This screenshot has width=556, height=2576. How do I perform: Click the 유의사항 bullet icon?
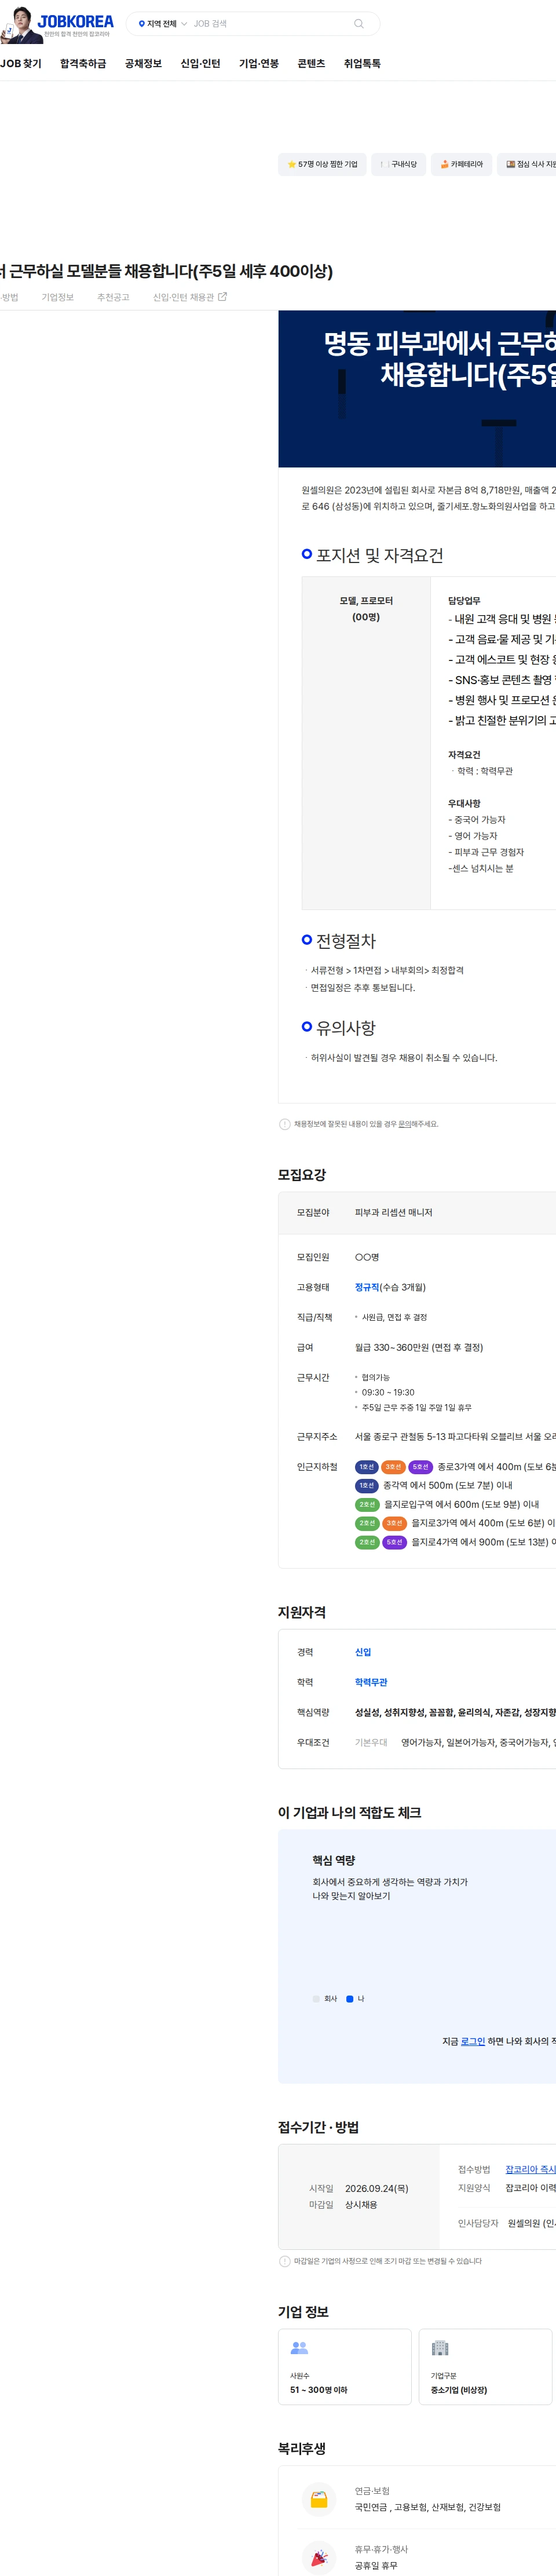click(307, 1026)
